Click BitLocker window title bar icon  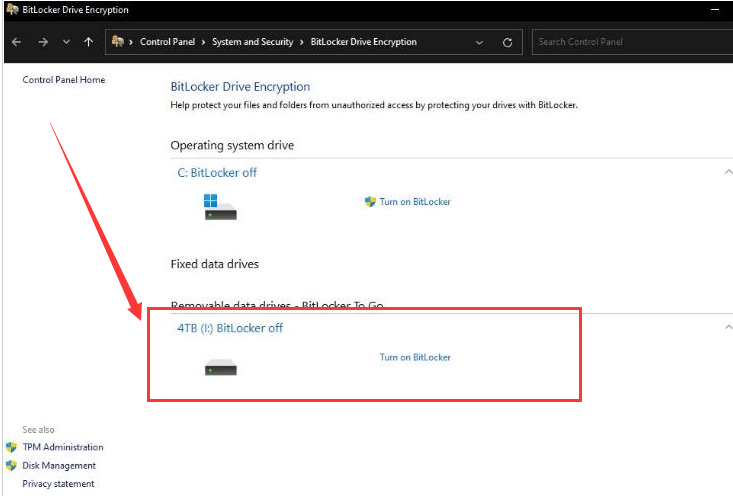[12, 9]
